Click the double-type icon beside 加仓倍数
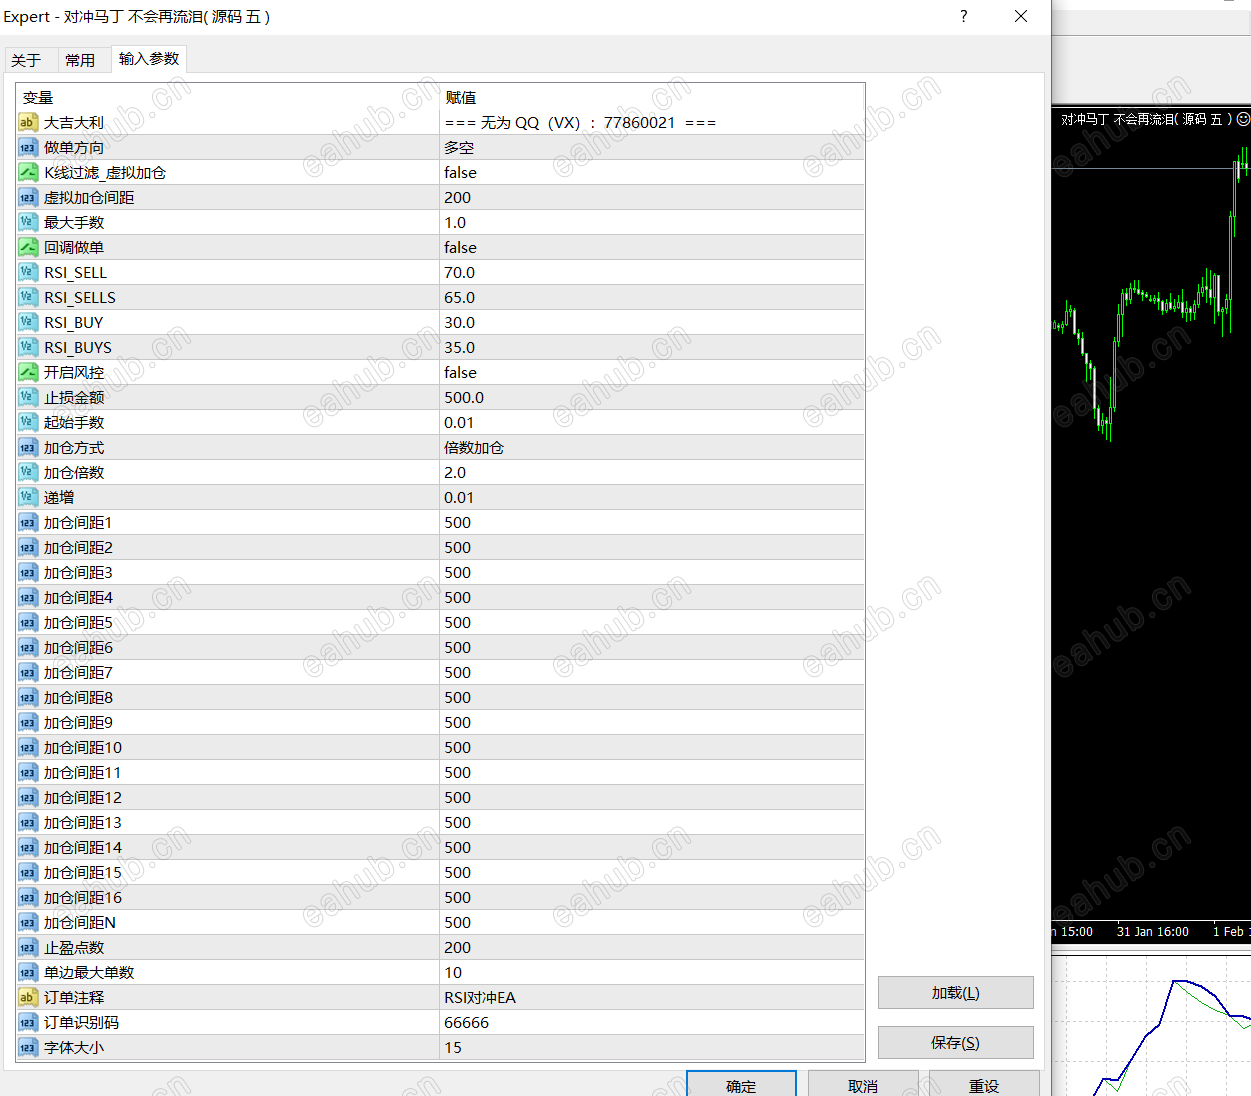 (28, 472)
